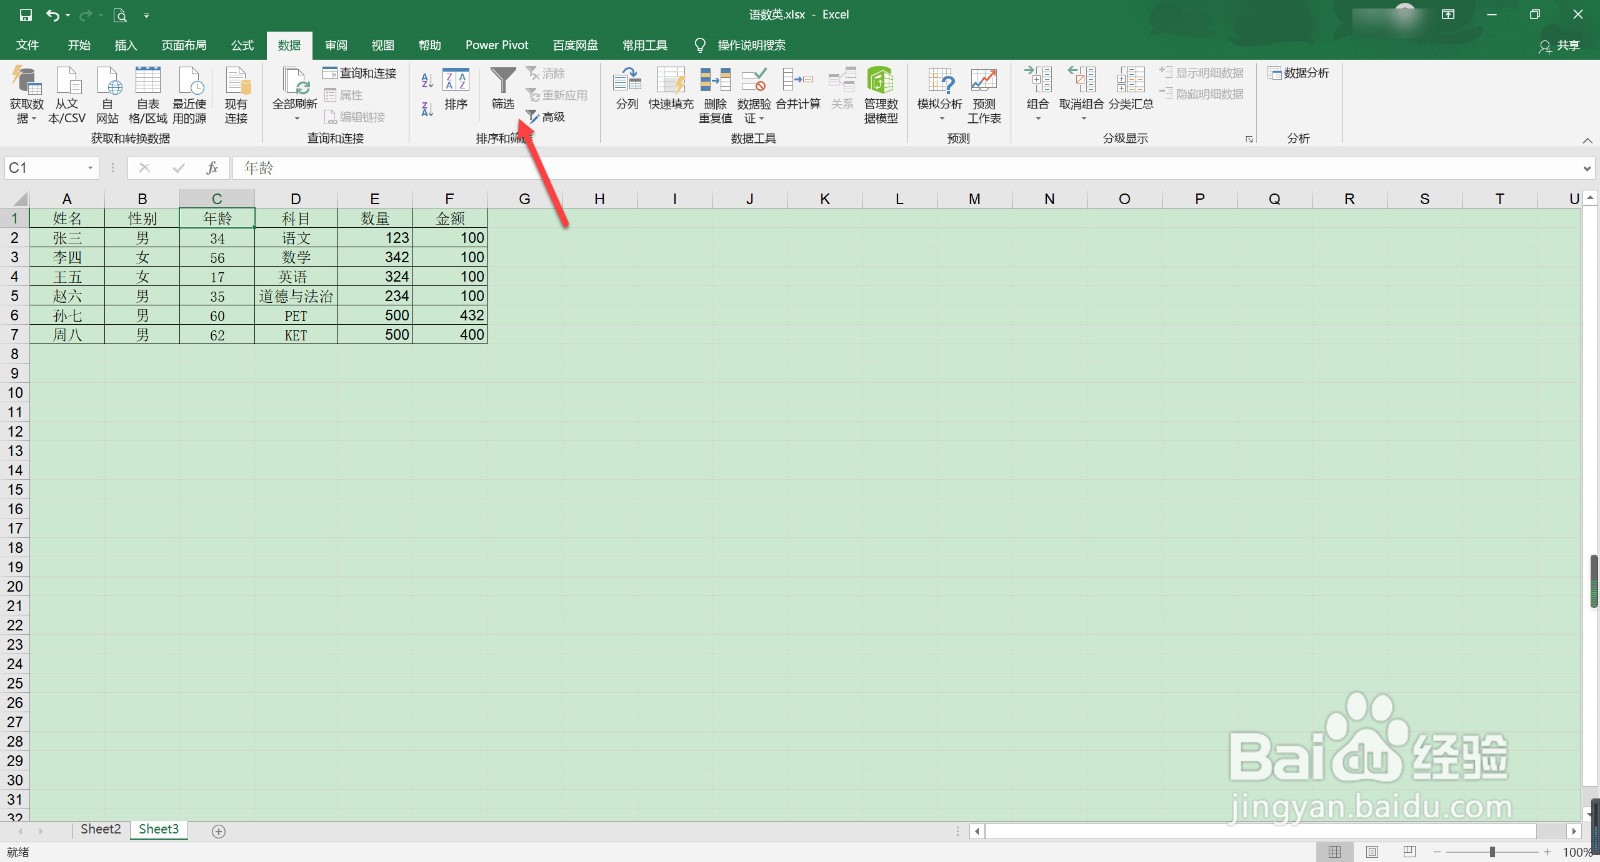Get data From Table/Range

pyautogui.click(x=148, y=95)
